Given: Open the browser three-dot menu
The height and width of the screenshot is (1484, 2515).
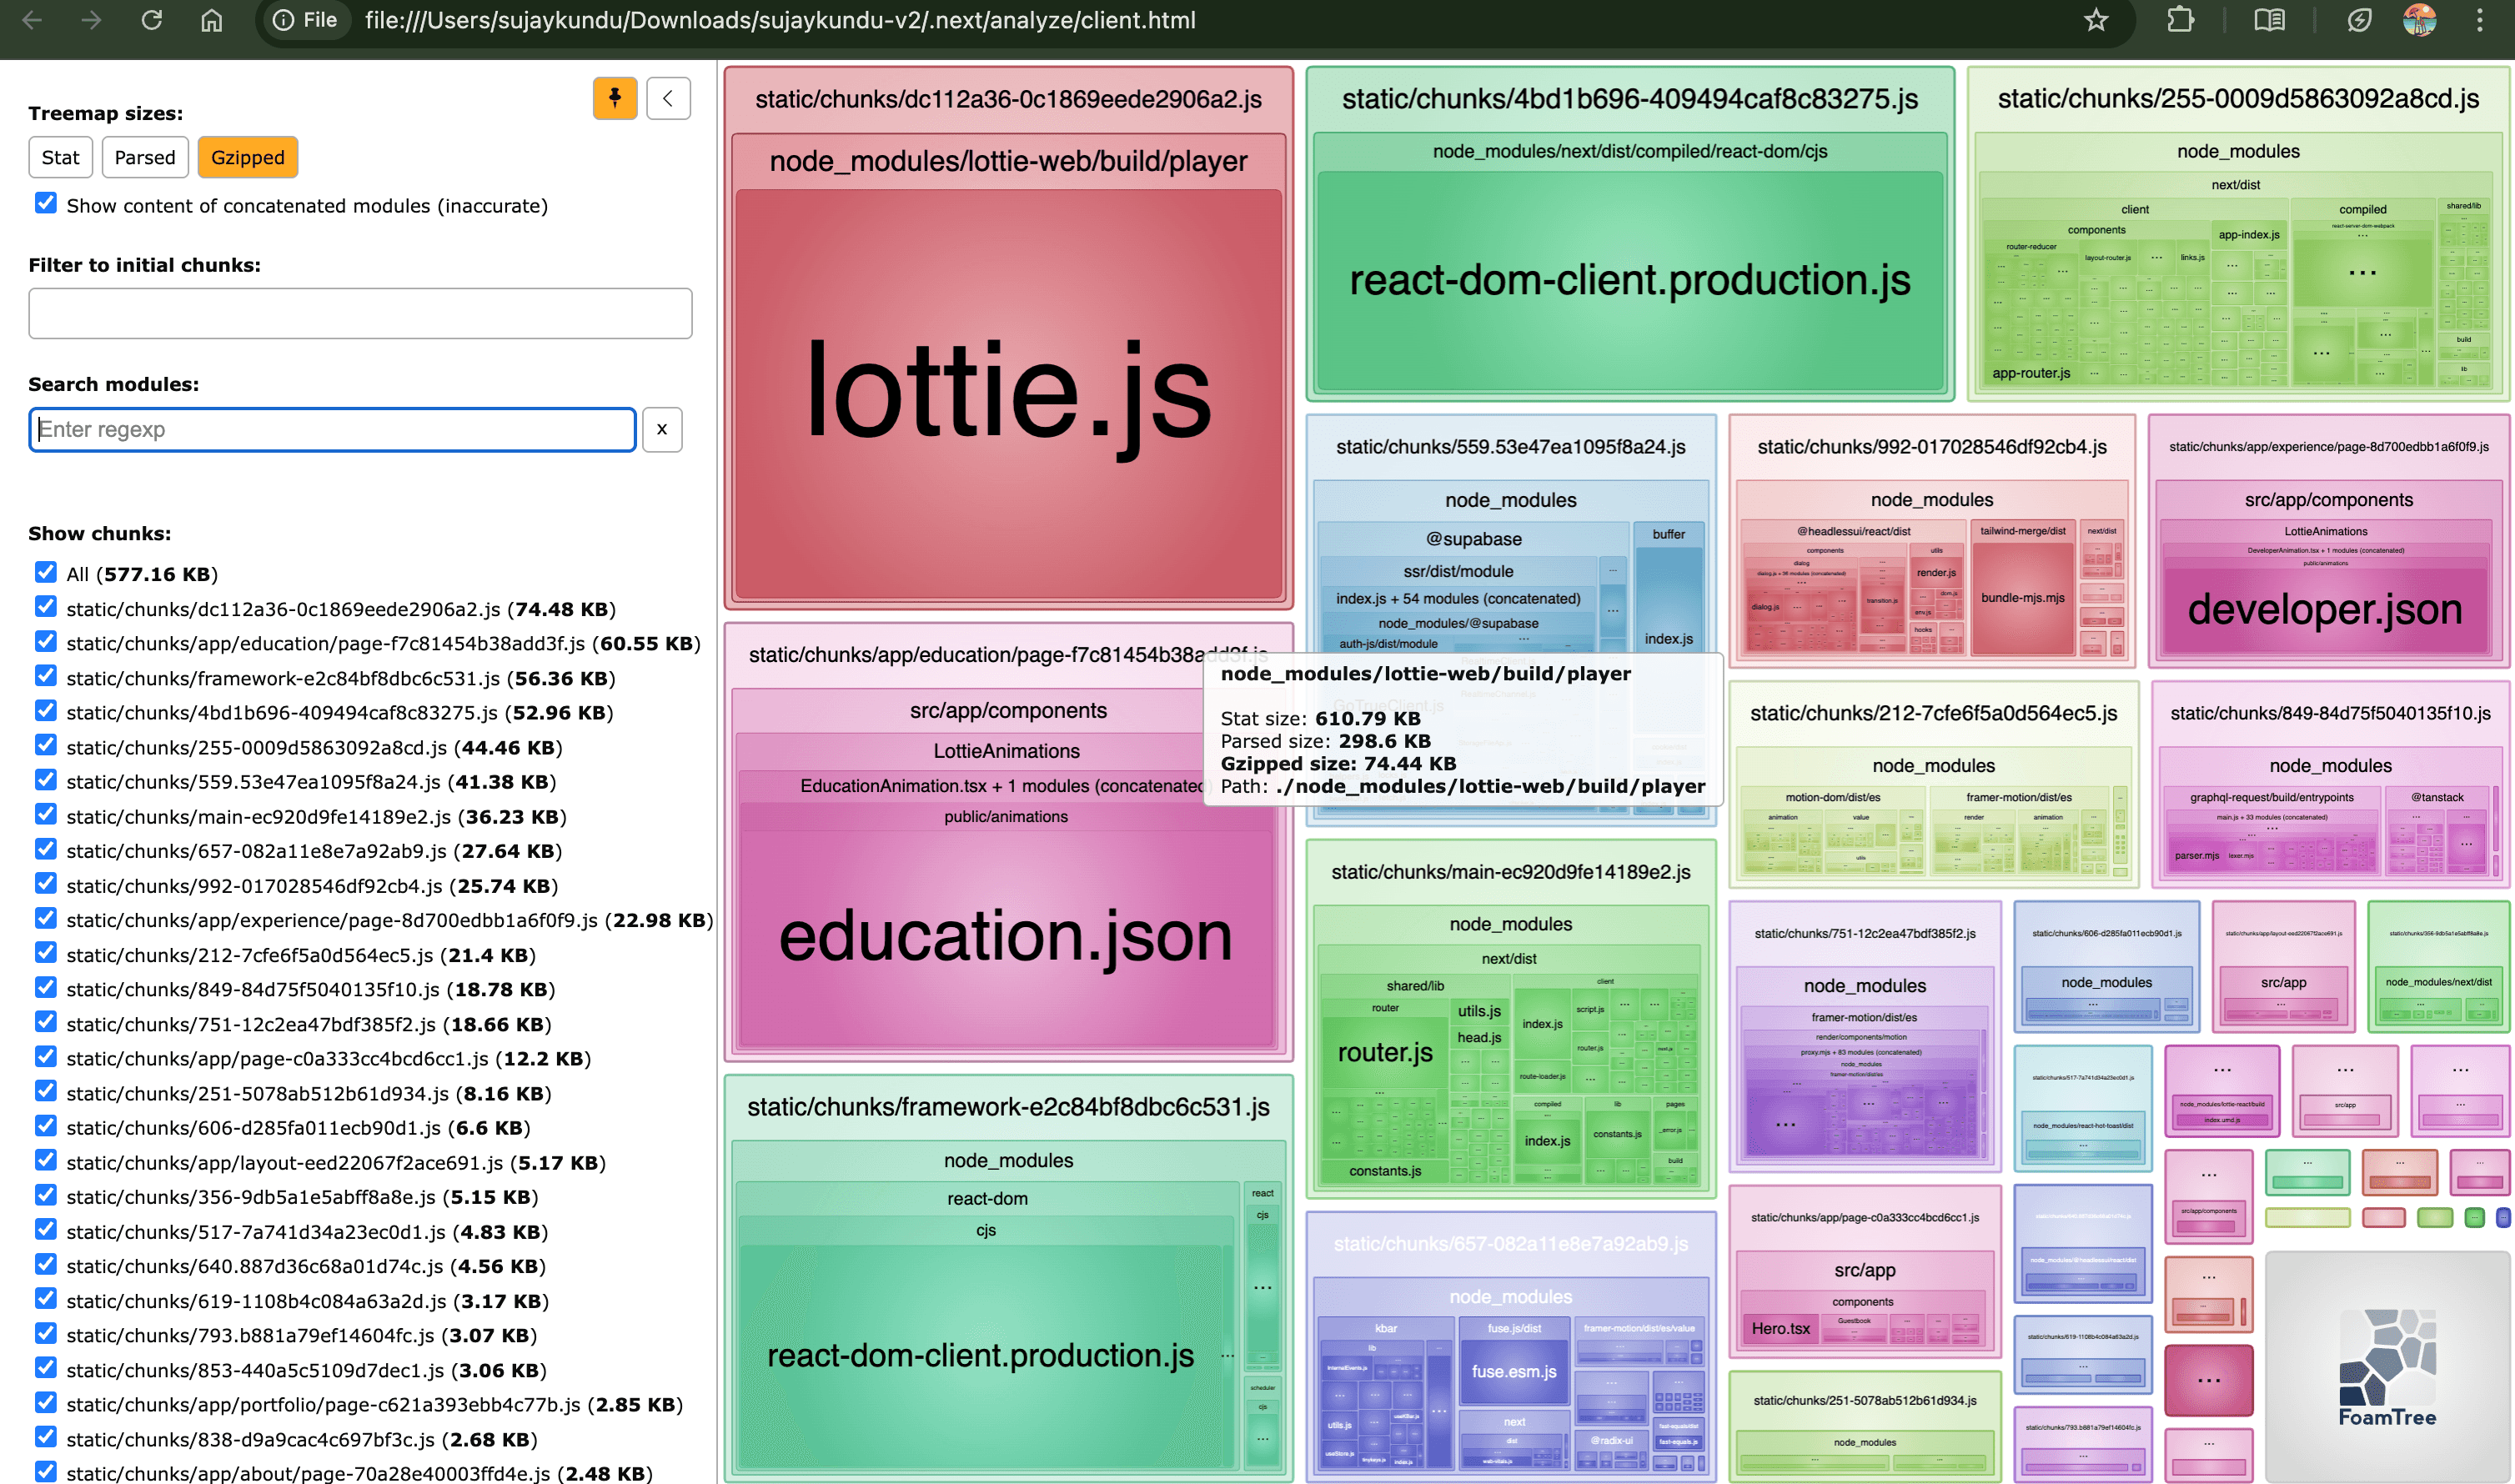Looking at the screenshot, I should pyautogui.click(x=2479, y=20).
